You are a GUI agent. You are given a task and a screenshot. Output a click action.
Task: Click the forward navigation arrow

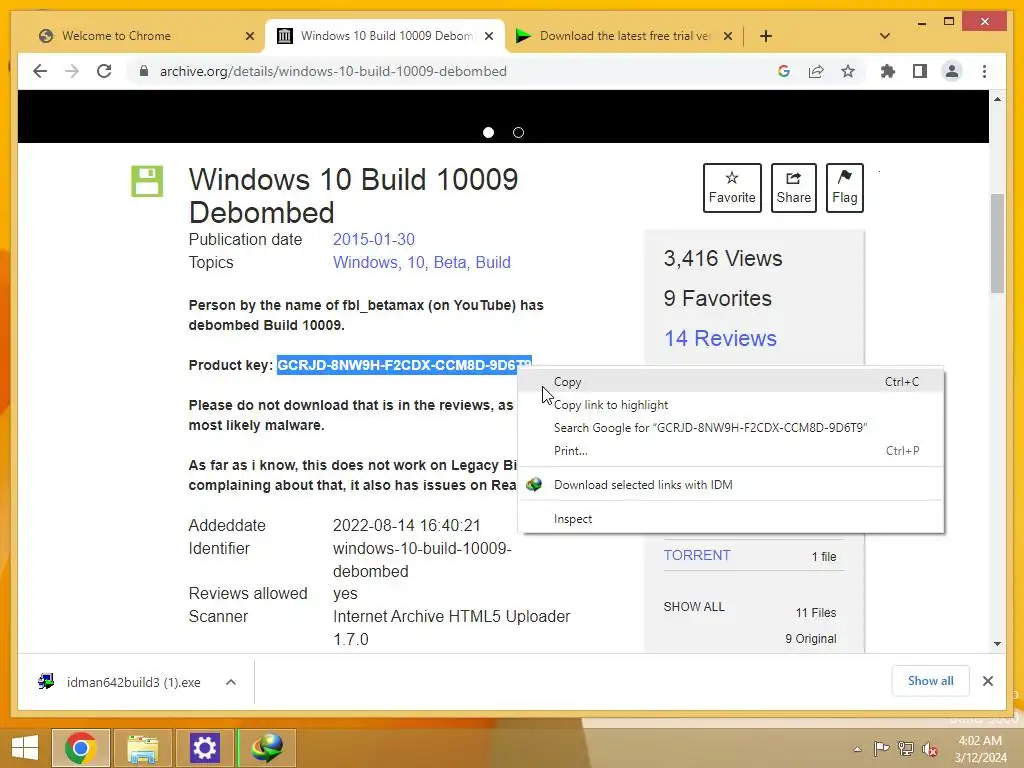point(72,71)
